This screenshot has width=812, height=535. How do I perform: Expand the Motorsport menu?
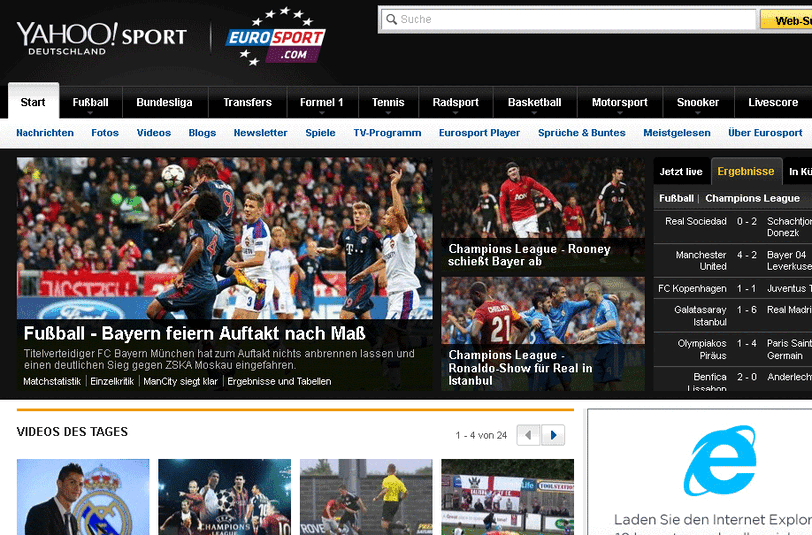coord(619,103)
